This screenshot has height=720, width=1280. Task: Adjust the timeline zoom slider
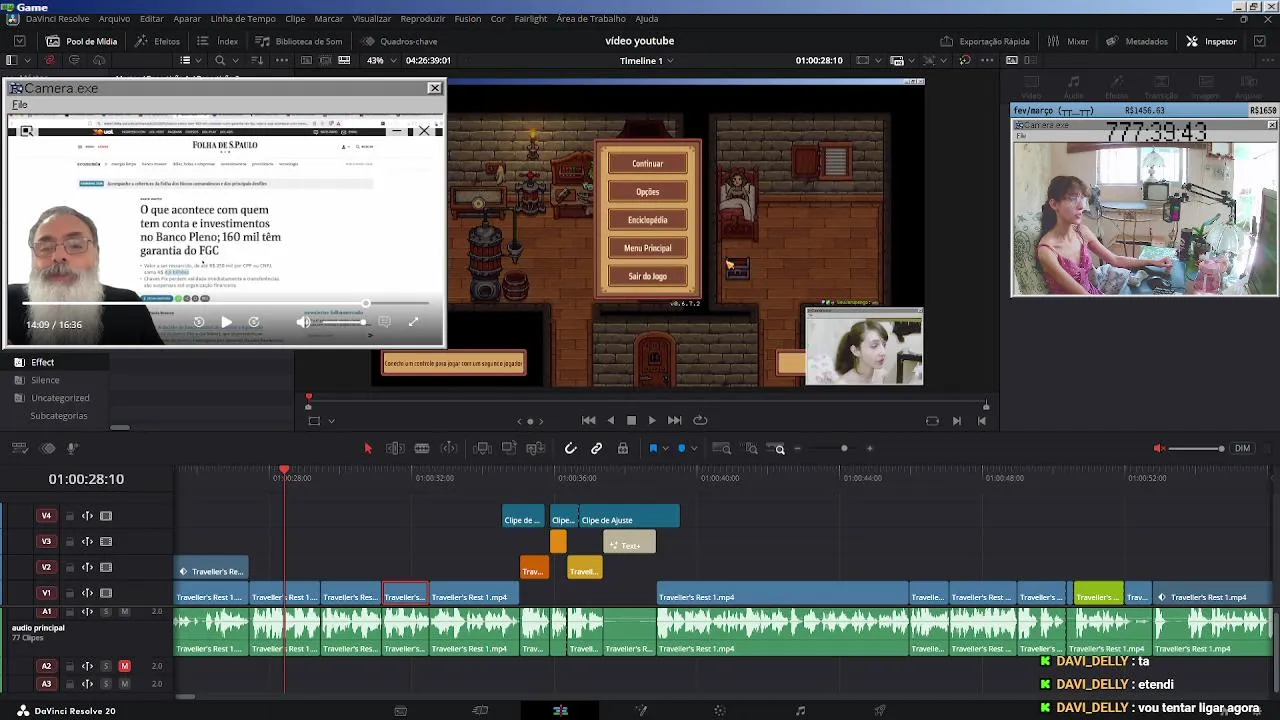click(844, 449)
